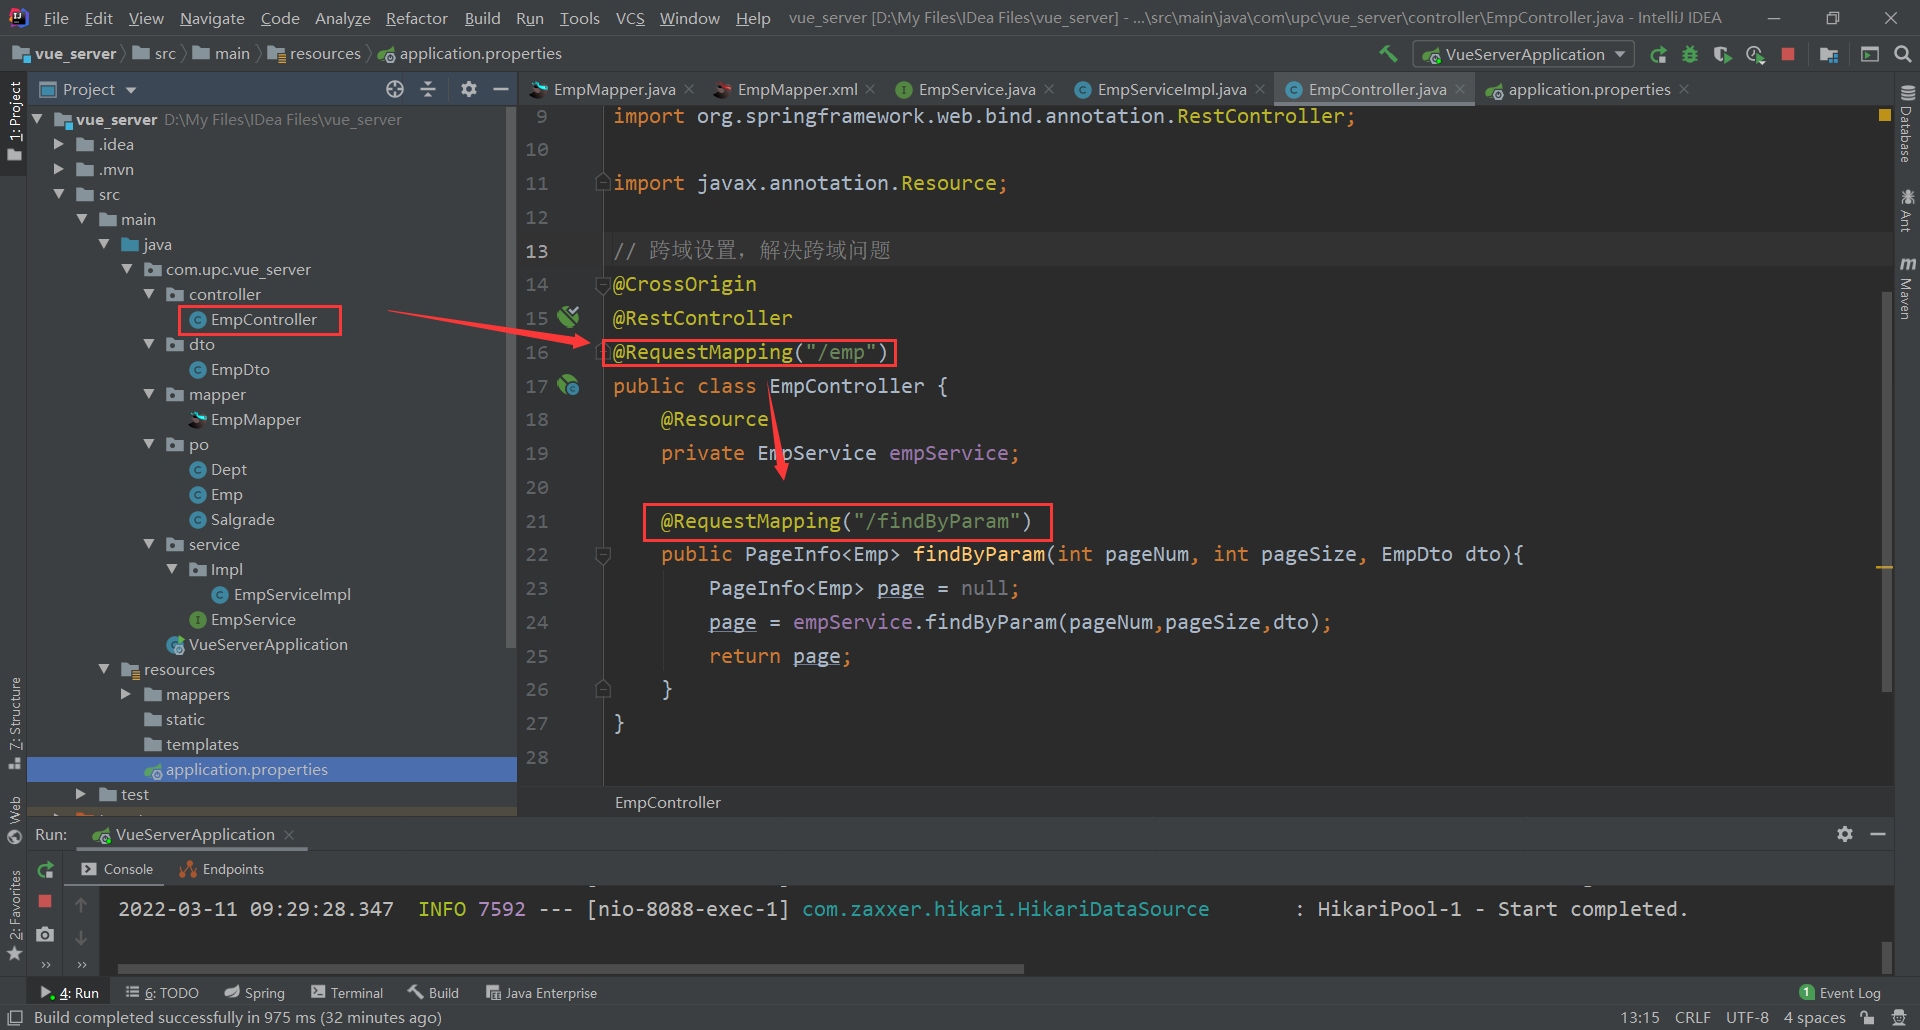Open the Refactor menu
Image resolution: width=1920 pixels, height=1030 pixels.
[x=416, y=18]
